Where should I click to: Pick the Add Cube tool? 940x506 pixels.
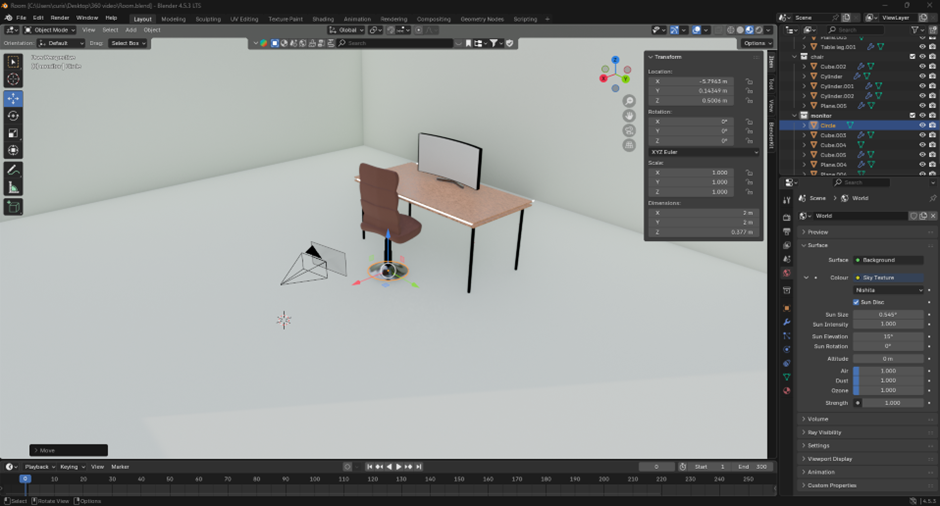(x=13, y=207)
